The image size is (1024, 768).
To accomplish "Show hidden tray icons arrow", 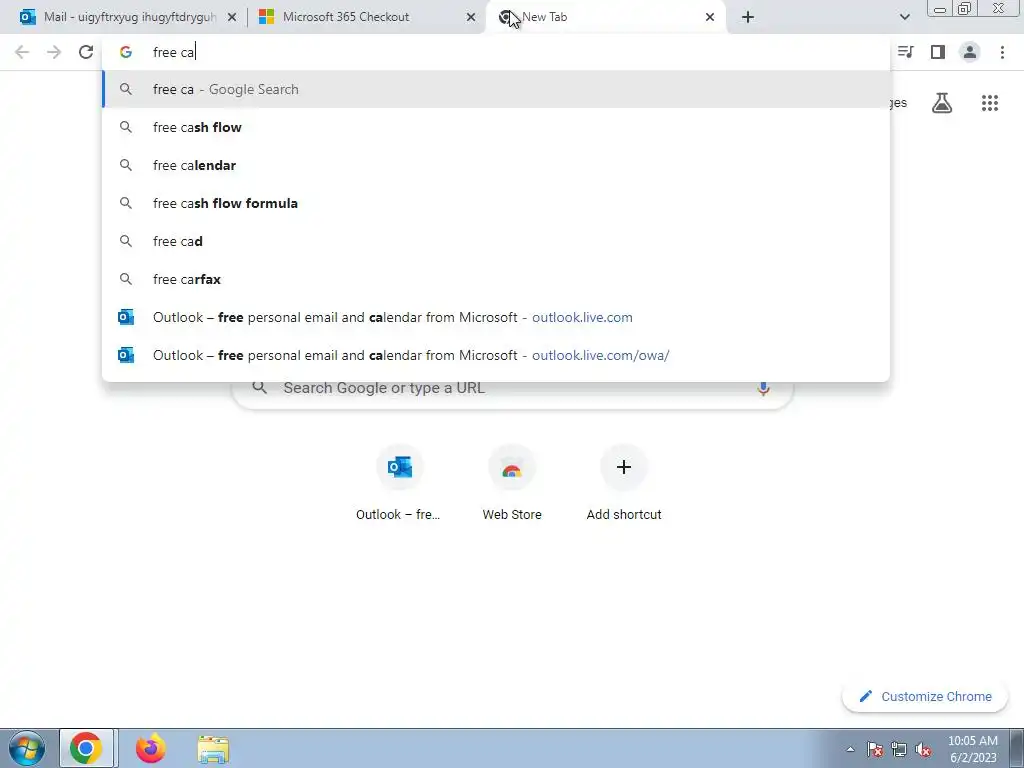I will click(850, 749).
